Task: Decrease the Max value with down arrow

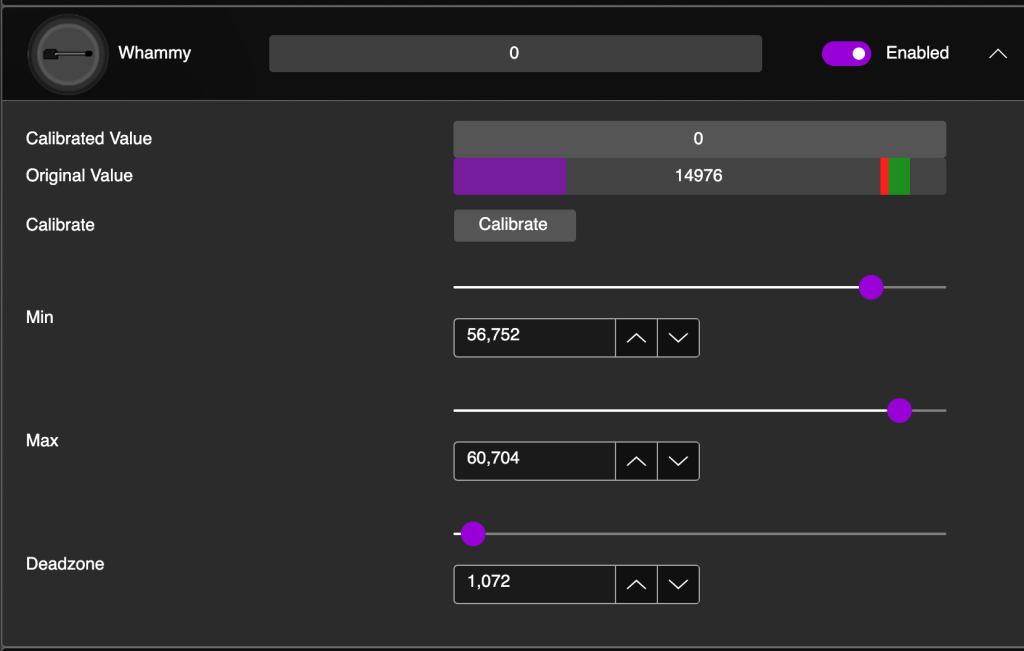Action: tap(678, 461)
